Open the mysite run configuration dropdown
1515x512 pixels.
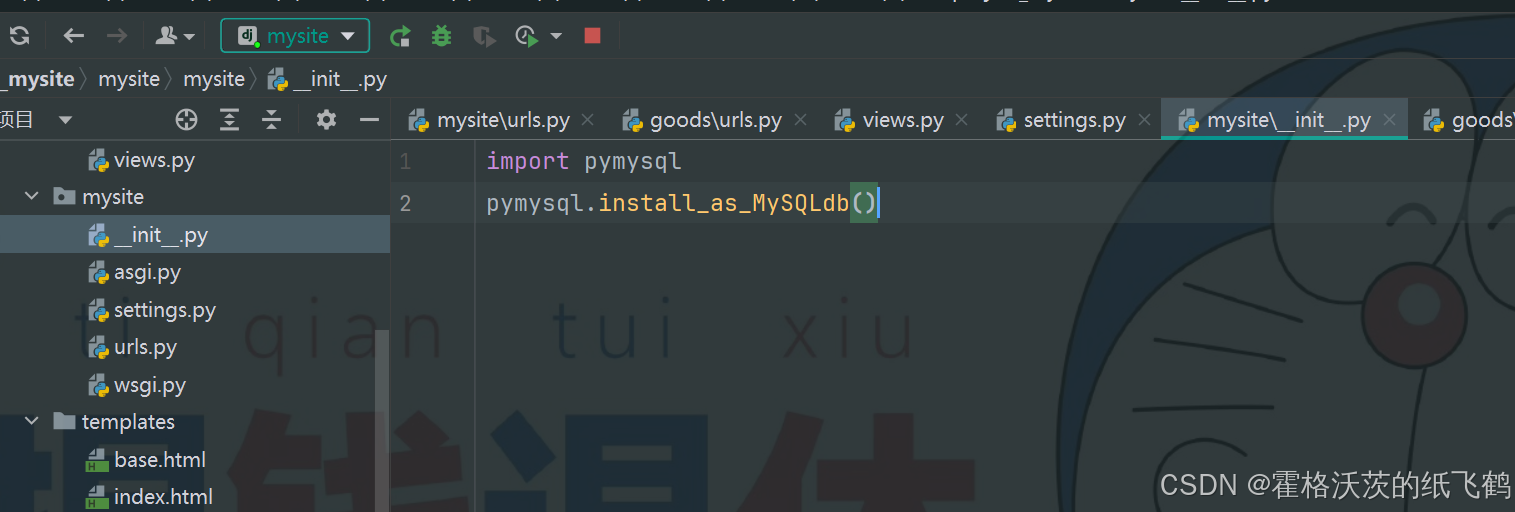click(x=295, y=36)
